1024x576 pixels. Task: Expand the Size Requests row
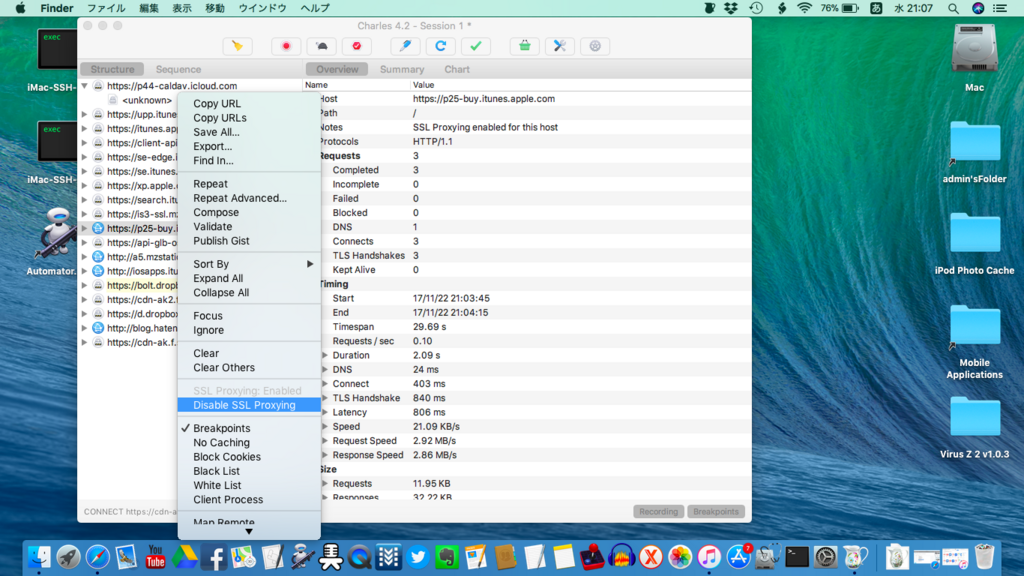[x=325, y=483]
